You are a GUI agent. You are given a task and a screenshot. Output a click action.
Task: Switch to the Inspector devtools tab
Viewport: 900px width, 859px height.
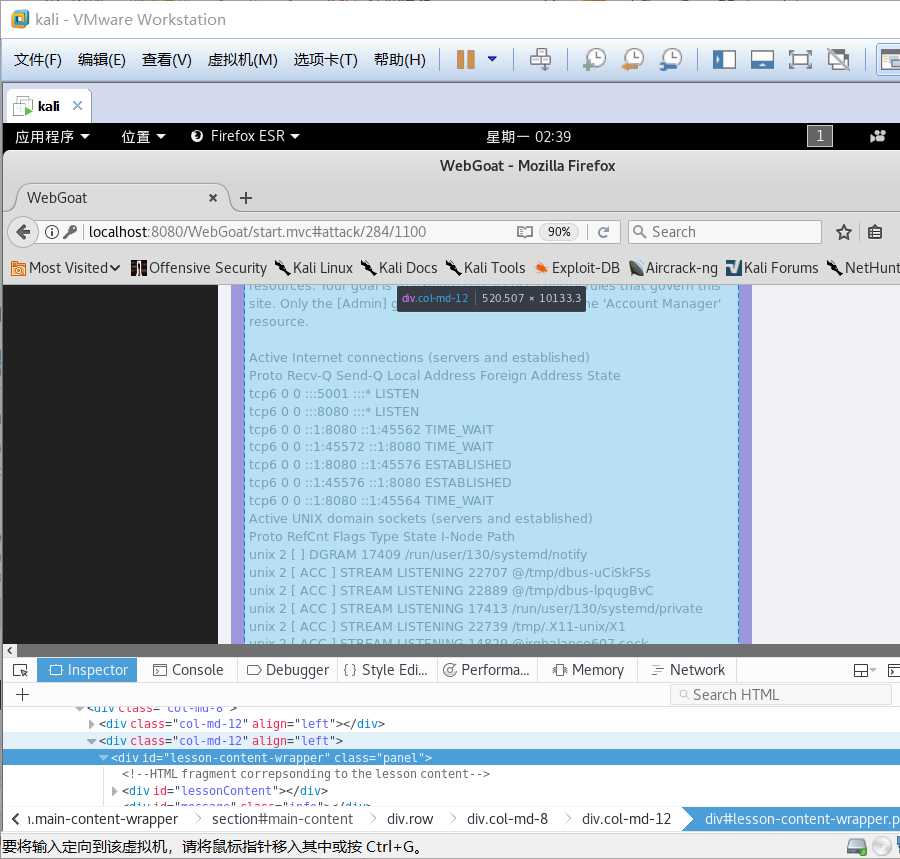[x=87, y=670]
